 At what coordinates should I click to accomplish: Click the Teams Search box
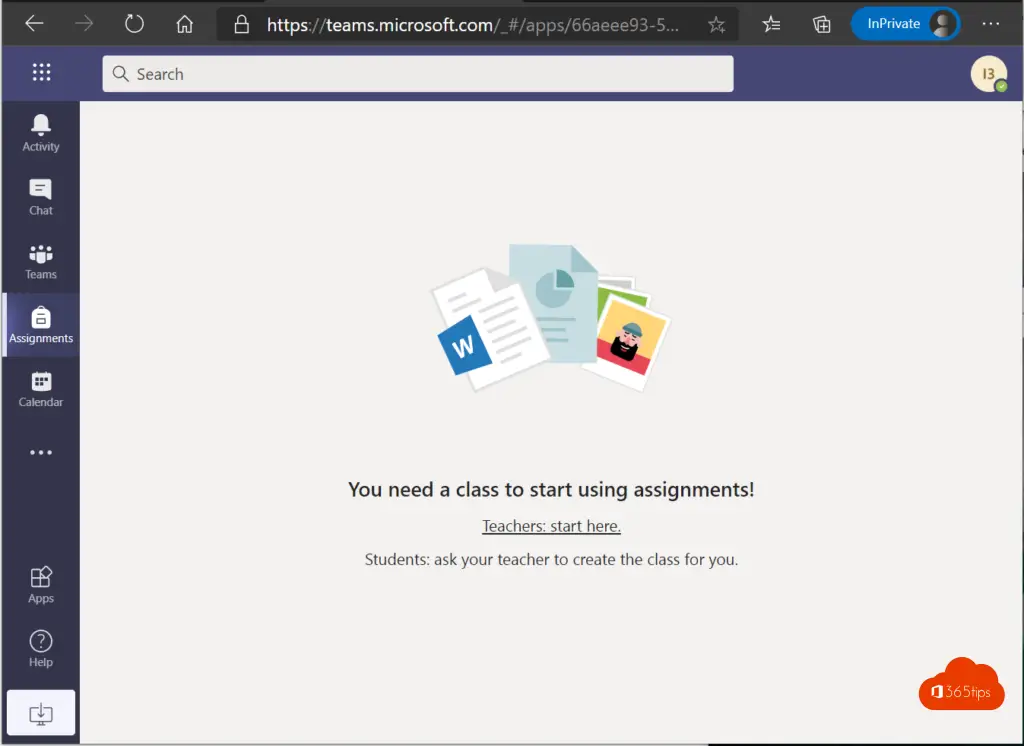tap(418, 74)
